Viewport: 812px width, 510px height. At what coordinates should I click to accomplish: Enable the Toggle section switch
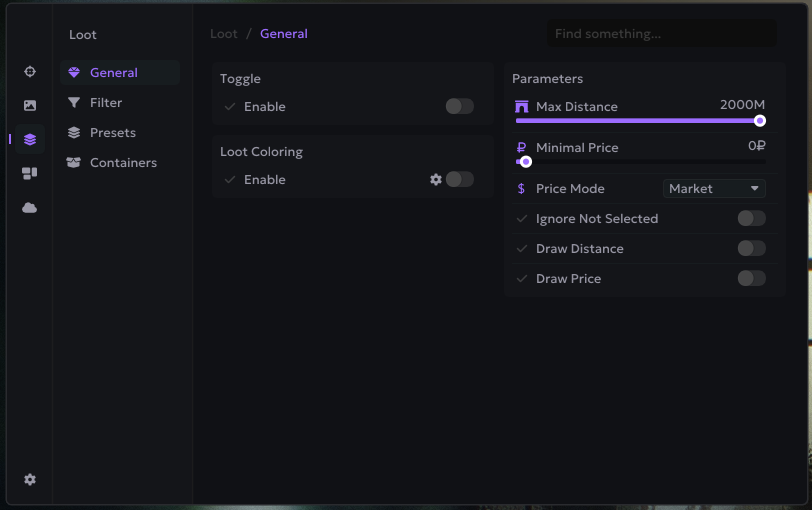[x=459, y=107]
